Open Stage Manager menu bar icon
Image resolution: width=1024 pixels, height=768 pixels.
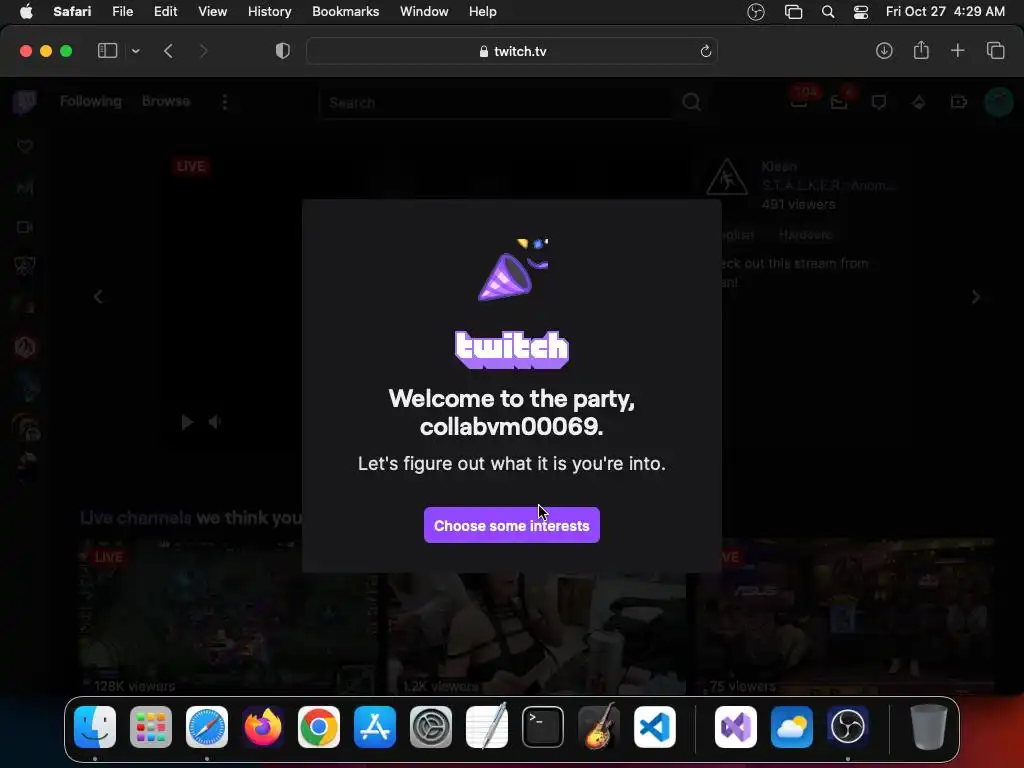click(x=793, y=12)
